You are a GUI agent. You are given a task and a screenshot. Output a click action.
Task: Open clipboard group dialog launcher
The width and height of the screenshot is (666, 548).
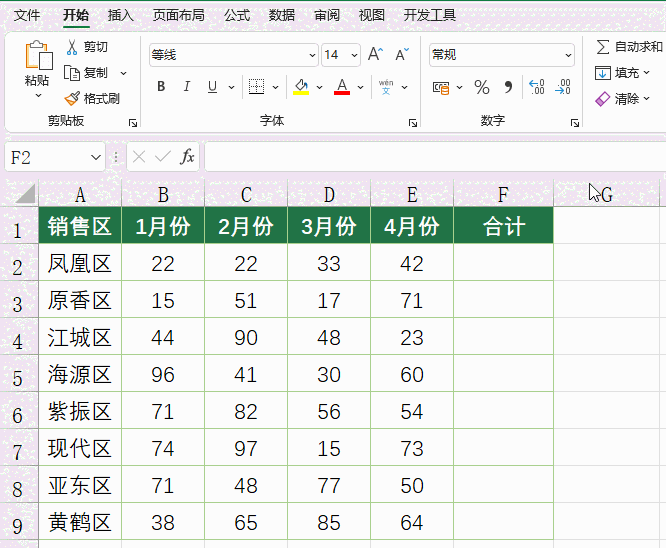point(133,123)
